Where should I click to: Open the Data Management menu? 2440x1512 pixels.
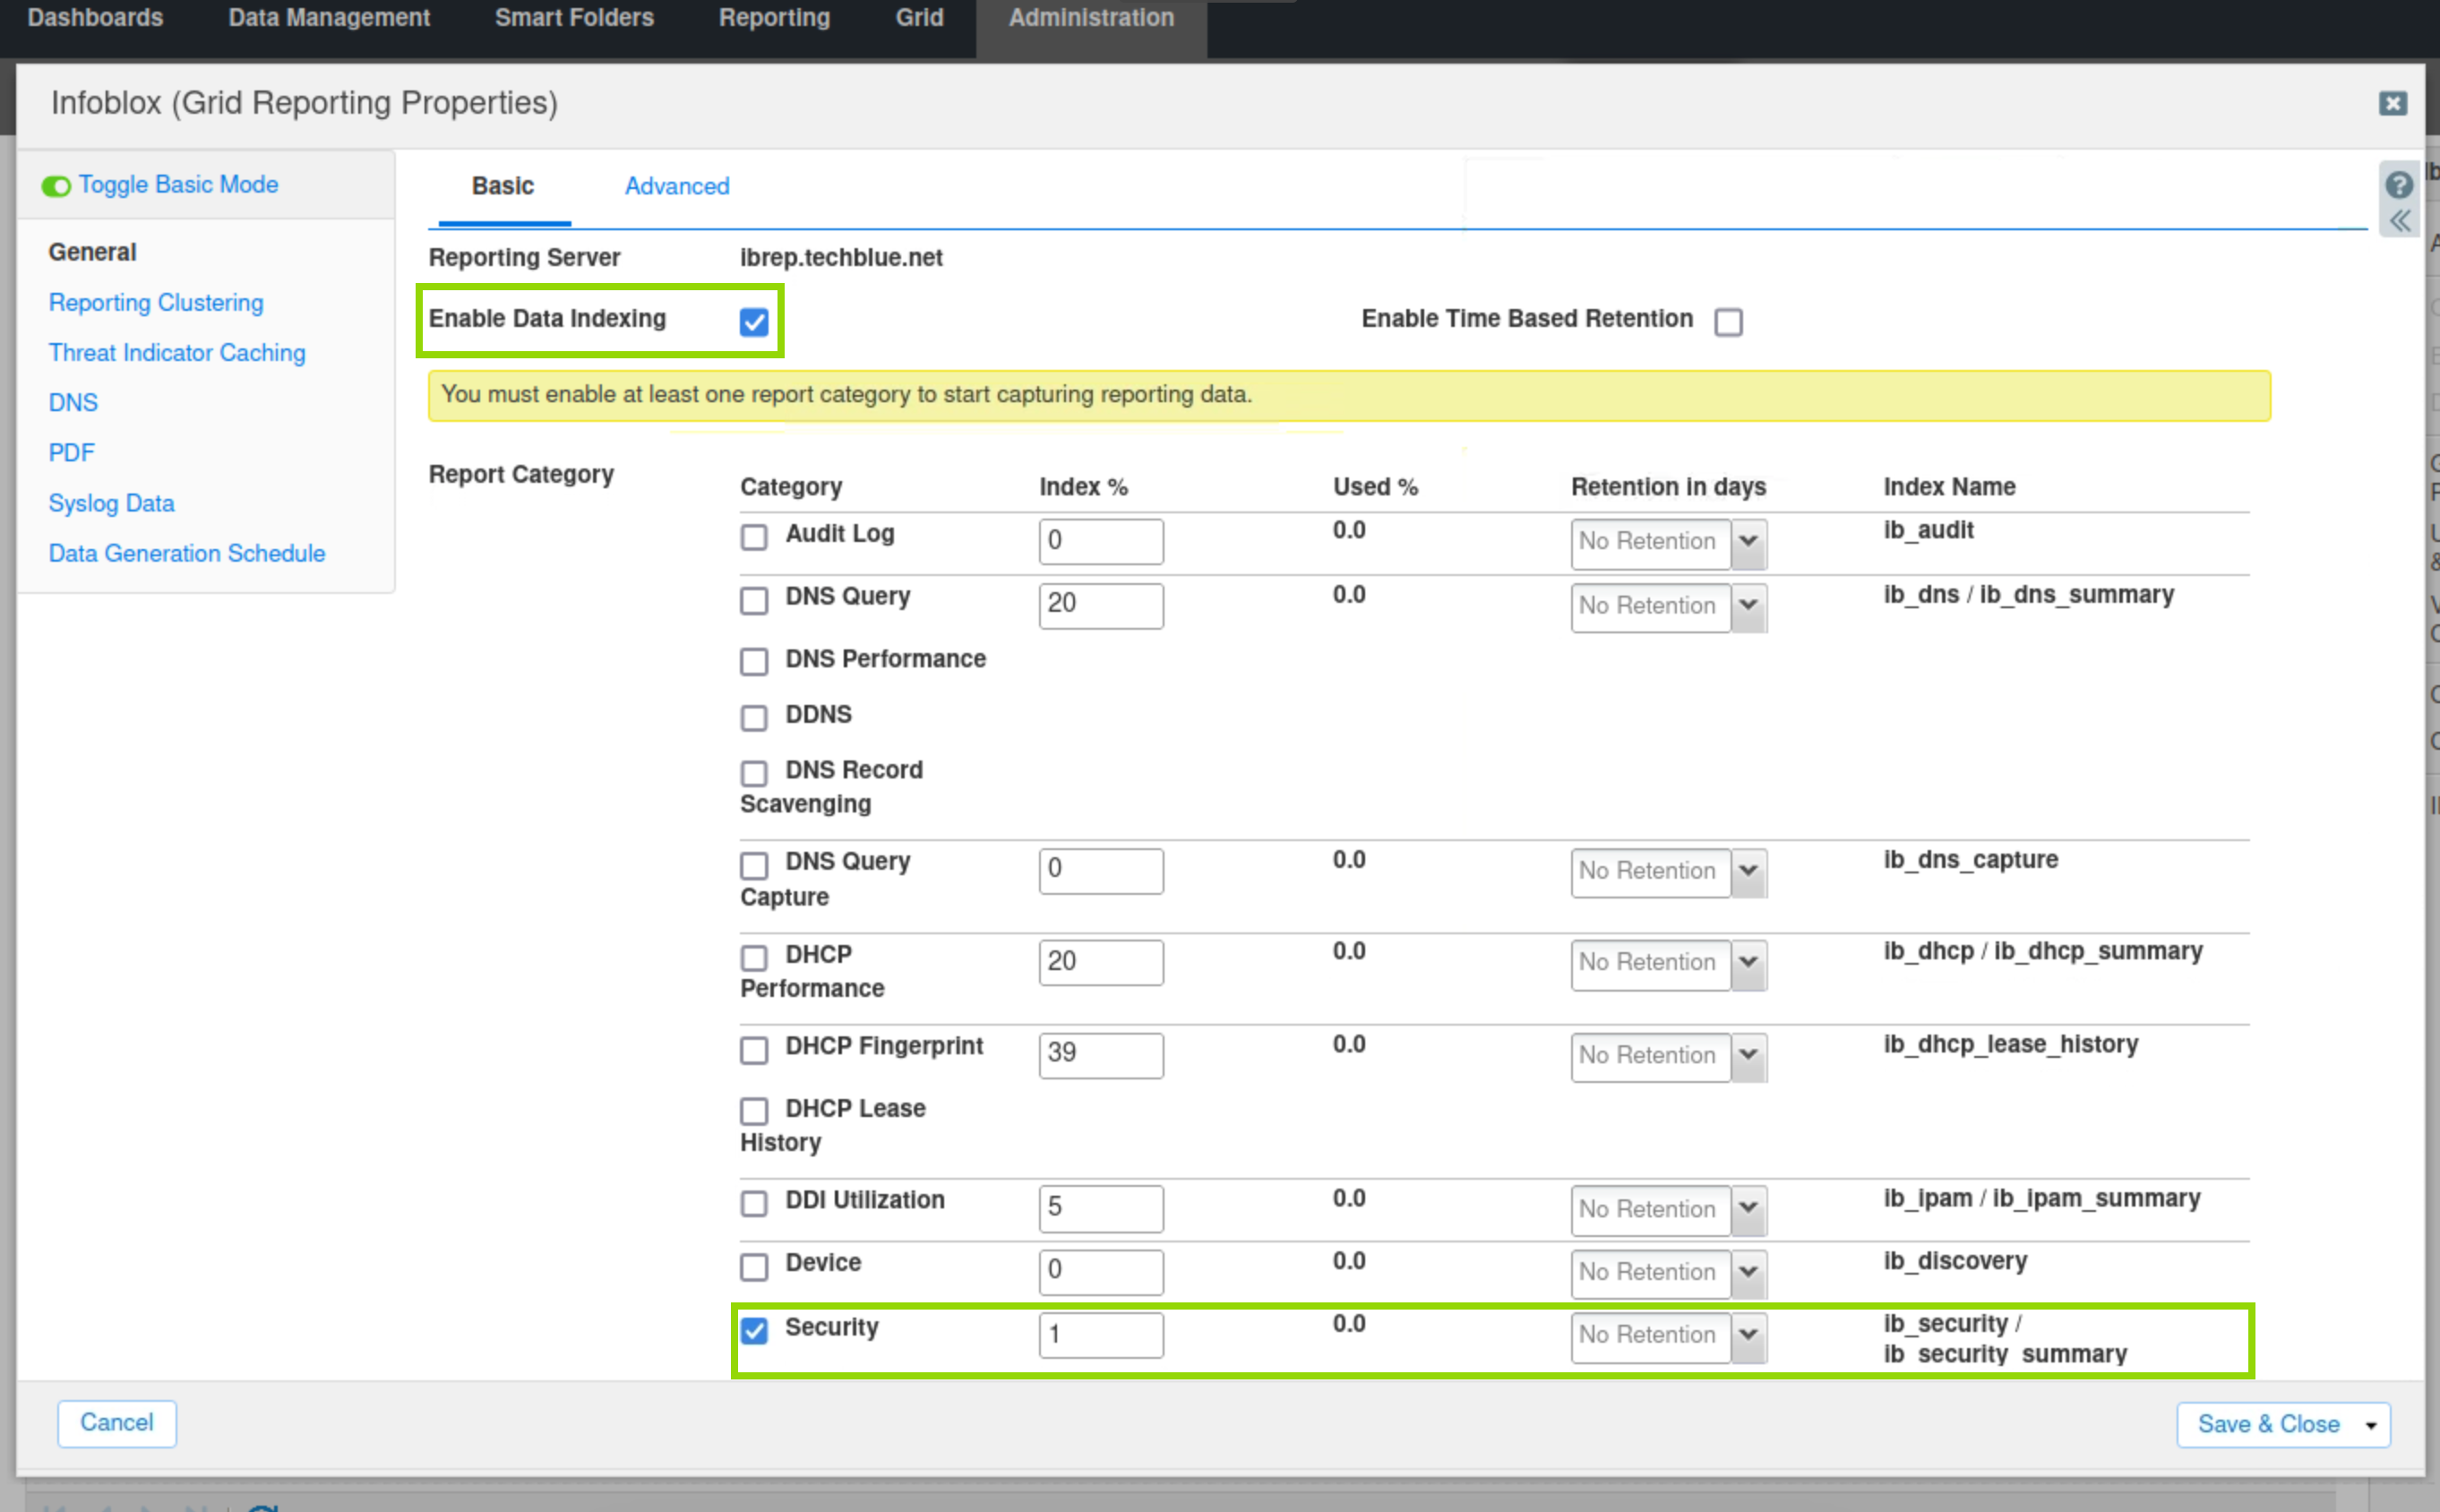(328, 18)
